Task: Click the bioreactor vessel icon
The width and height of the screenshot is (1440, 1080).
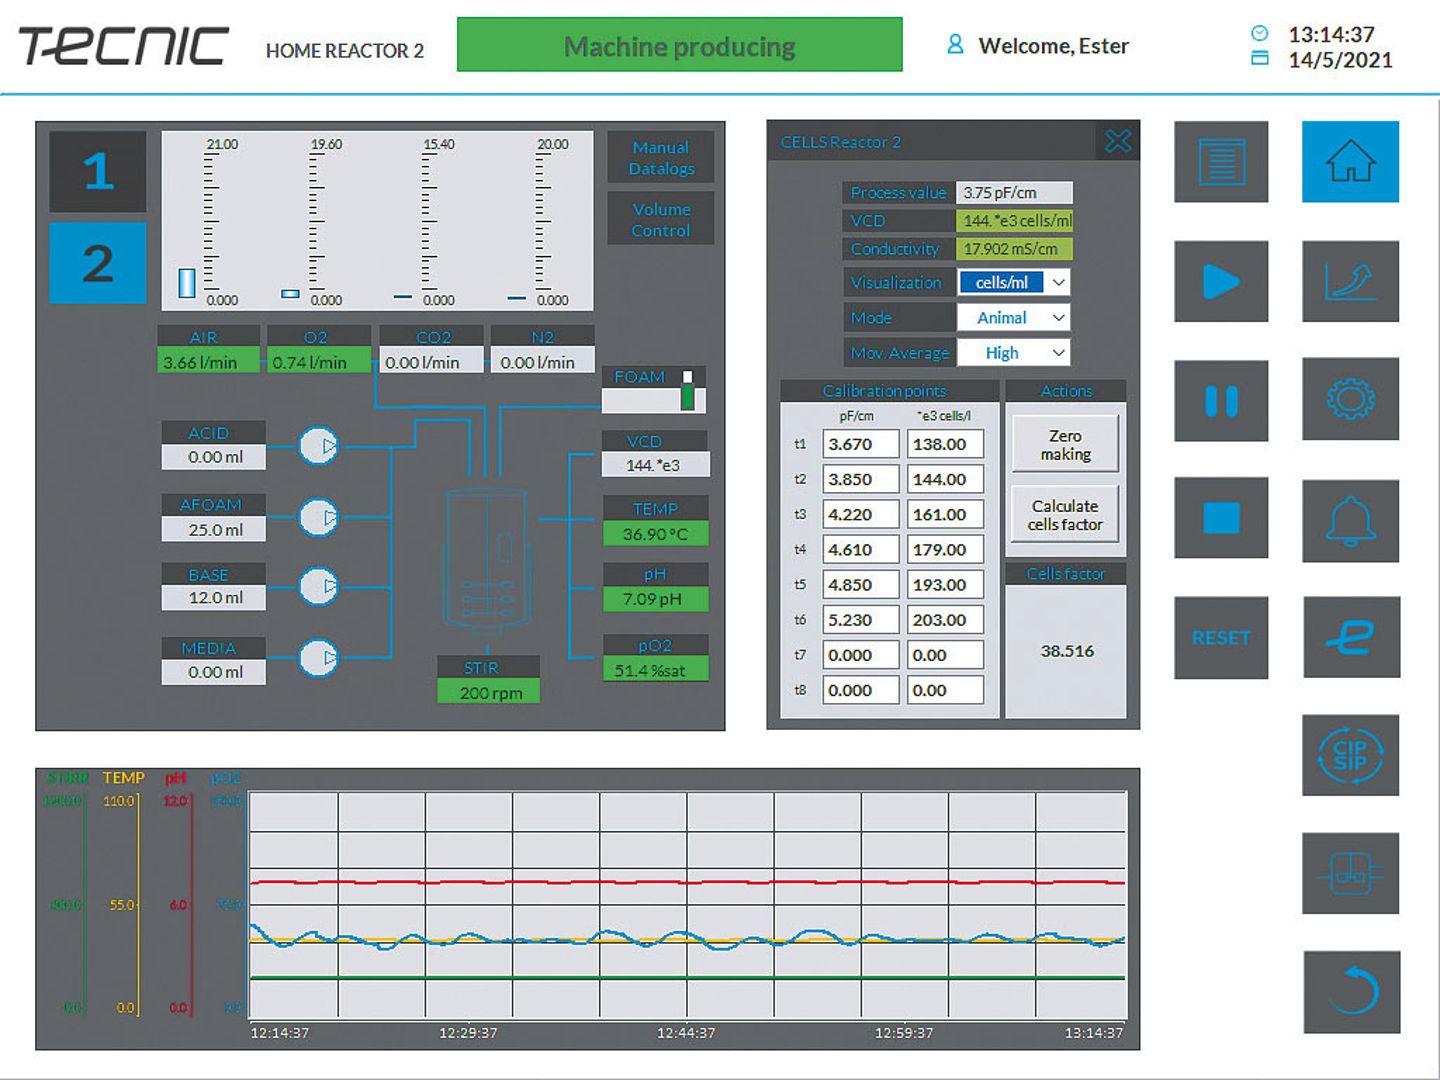Action: (x=487, y=562)
